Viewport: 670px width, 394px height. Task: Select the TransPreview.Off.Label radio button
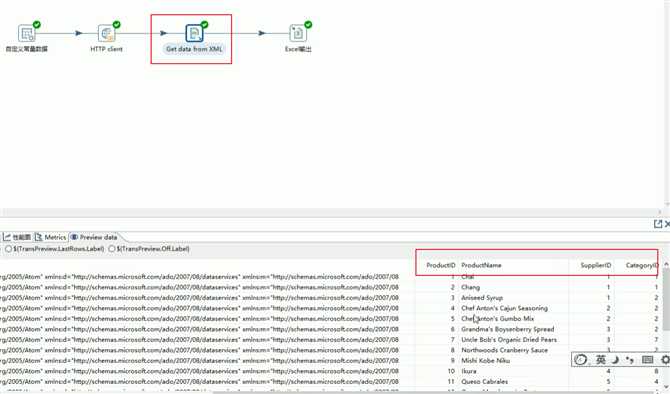coord(112,249)
